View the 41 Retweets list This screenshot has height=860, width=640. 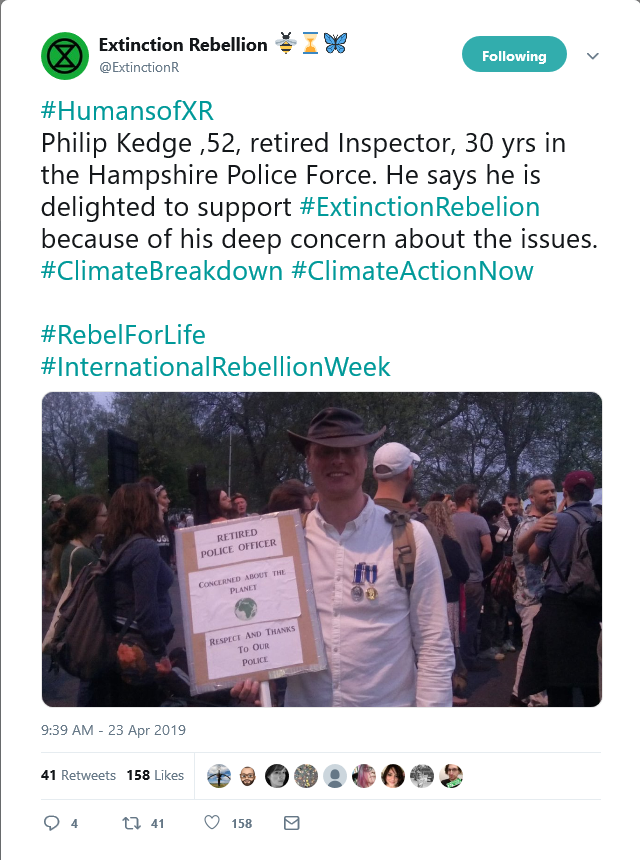click(78, 775)
